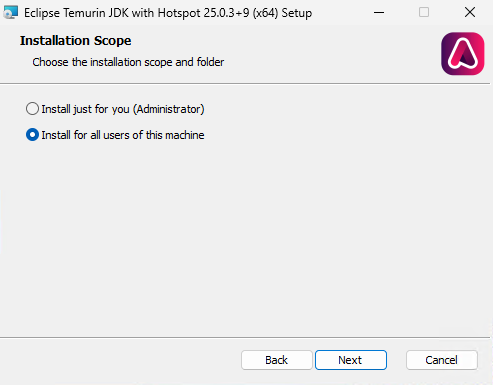Go to the previous step with Back
The width and height of the screenshot is (493, 385).
pos(277,360)
